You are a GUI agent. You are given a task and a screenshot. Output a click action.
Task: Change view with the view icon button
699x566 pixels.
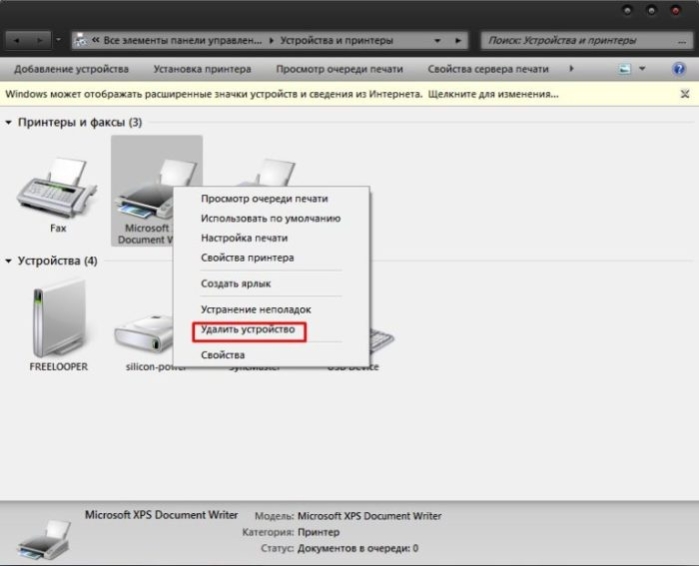point(624,69)
